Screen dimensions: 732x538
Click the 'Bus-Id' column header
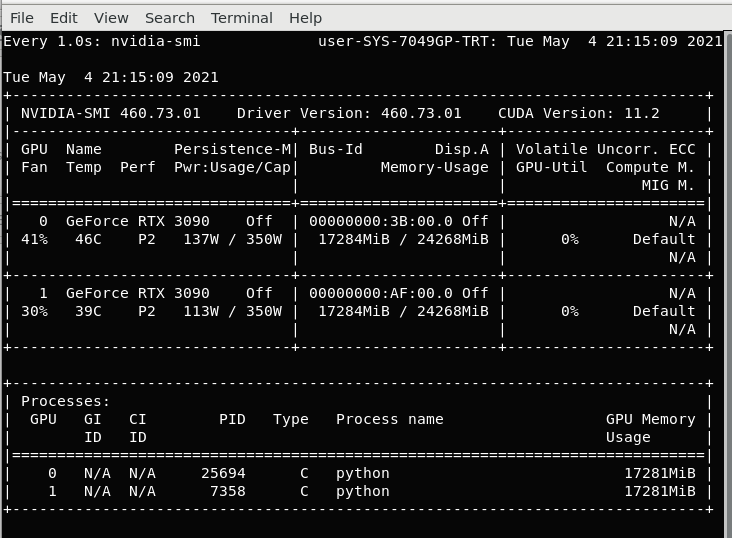point(336,149)
